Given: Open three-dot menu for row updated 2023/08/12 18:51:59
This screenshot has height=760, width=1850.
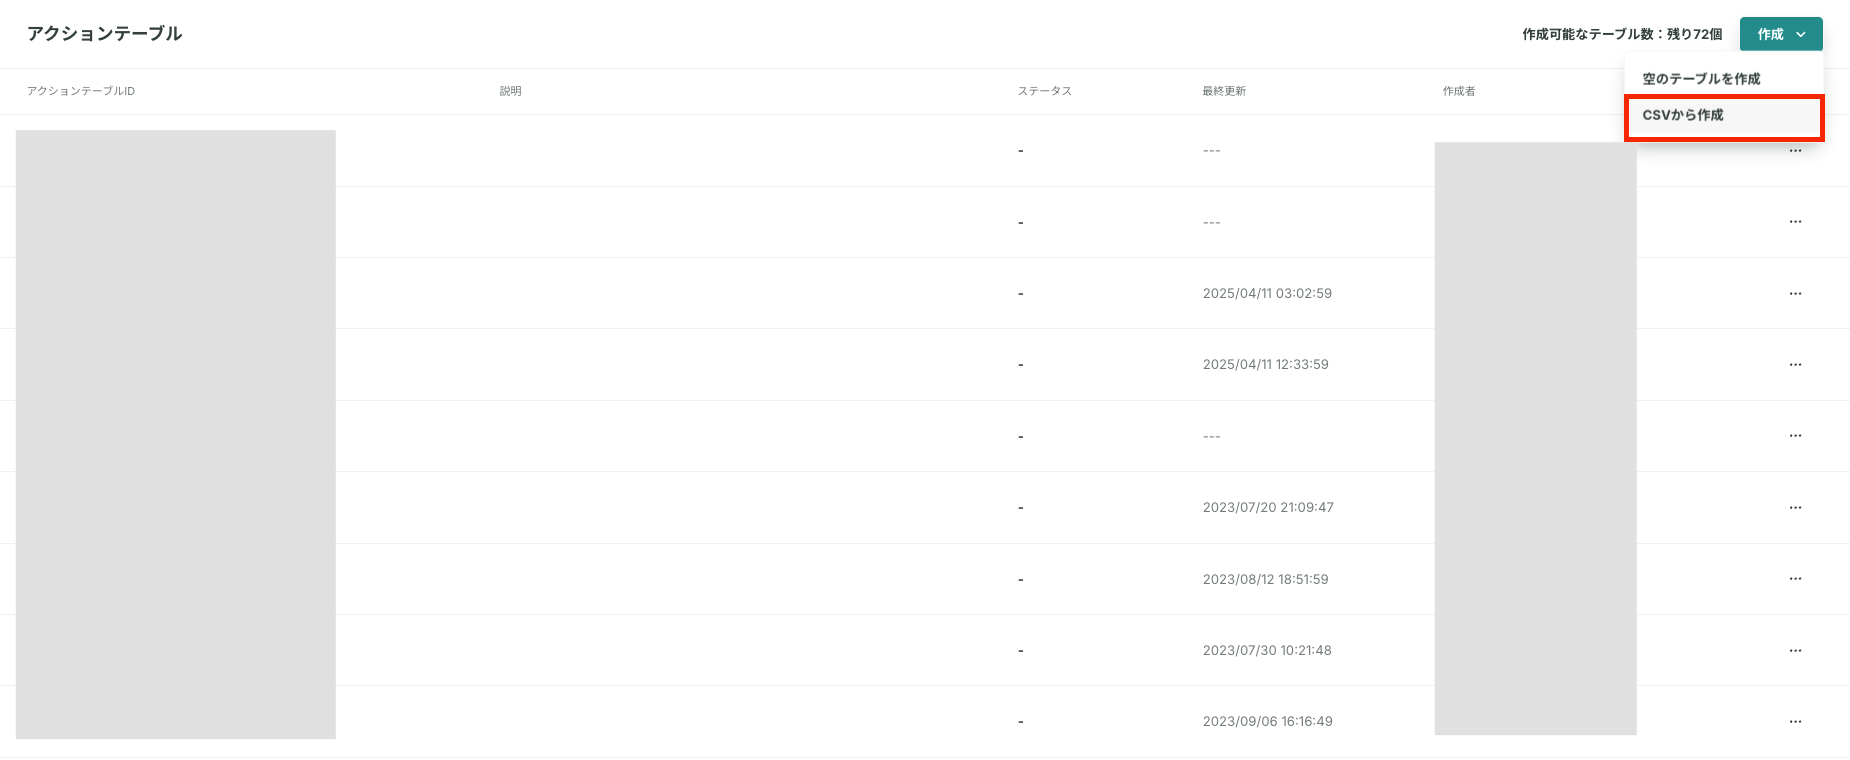Looking at the screenshot, I should [x=1795, y=579].
